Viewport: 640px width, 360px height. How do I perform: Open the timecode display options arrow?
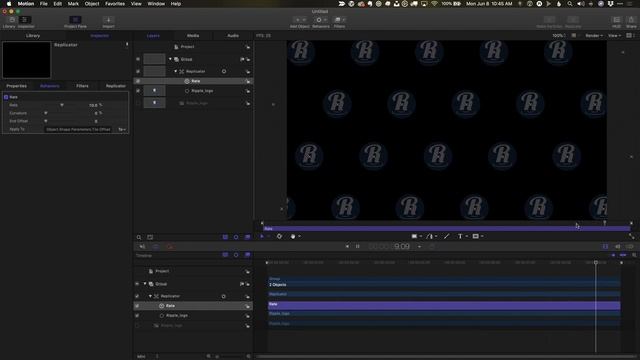coord(419,247)
